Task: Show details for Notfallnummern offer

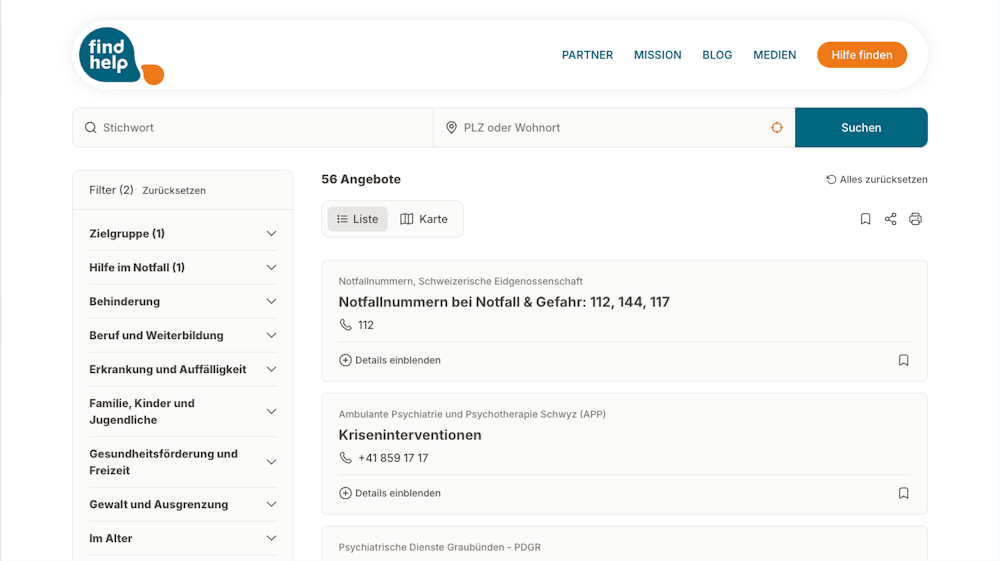Action: pyautogui.click(x=390, y=360)
